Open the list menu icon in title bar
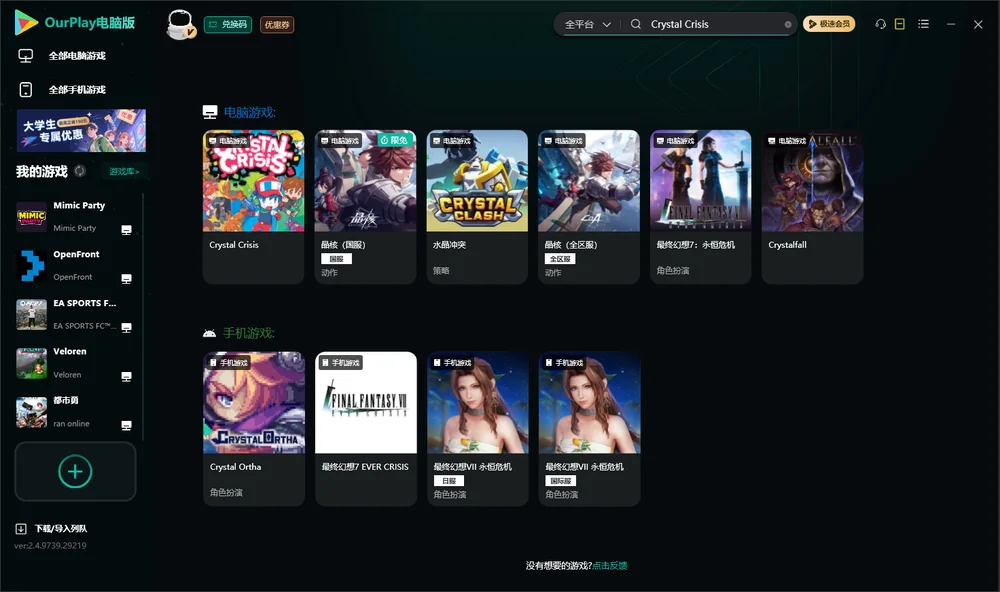 pos(923,24)
